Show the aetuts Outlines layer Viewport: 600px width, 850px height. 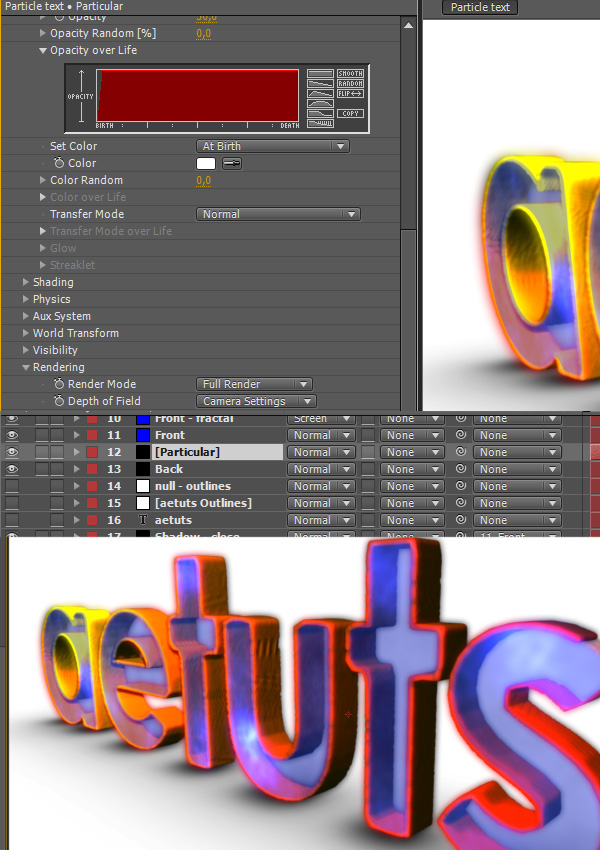[x=12, y=503]
